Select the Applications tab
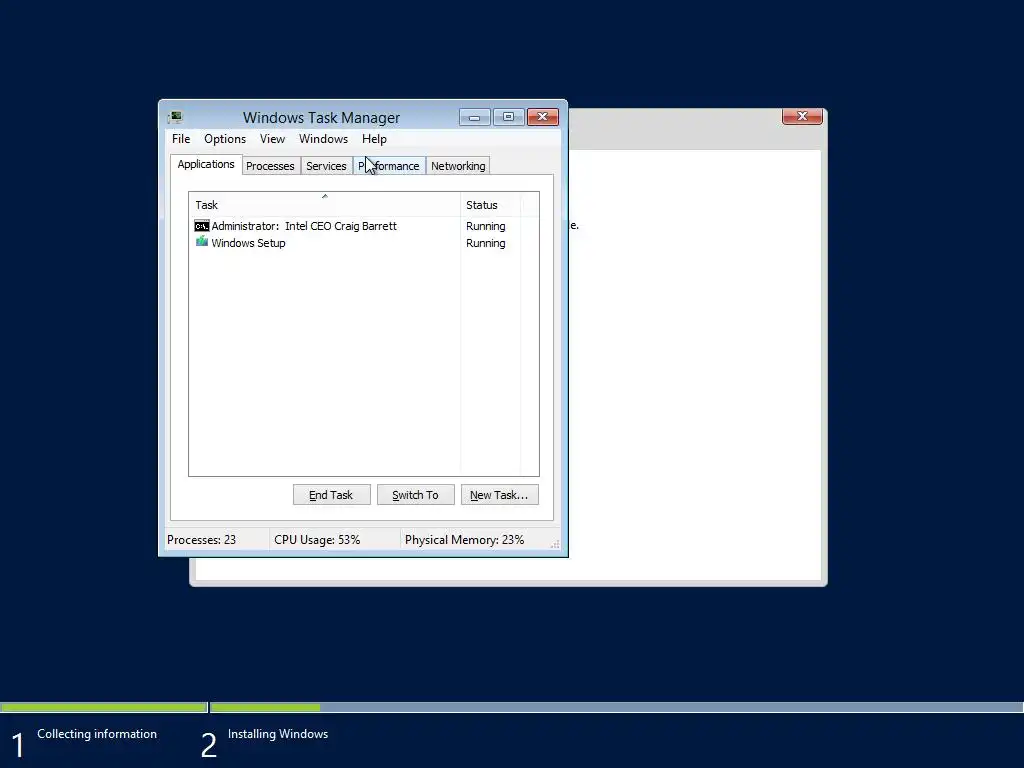 point(206,164)
